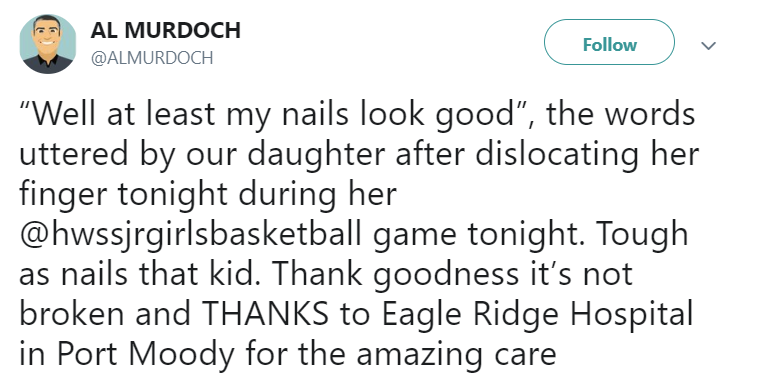Screen dimensions: 758x383
Task: Click the words Eagle Ridge Hospital
Action: pos(538,314)
